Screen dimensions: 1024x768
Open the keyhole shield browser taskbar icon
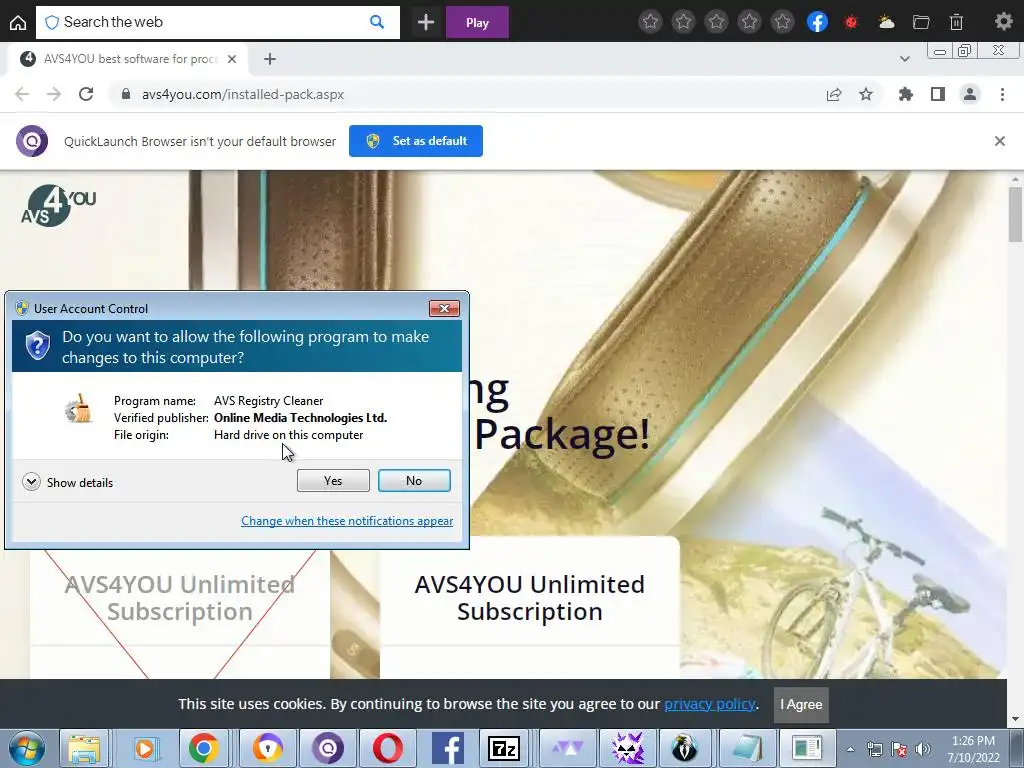(x=267, y=748)
